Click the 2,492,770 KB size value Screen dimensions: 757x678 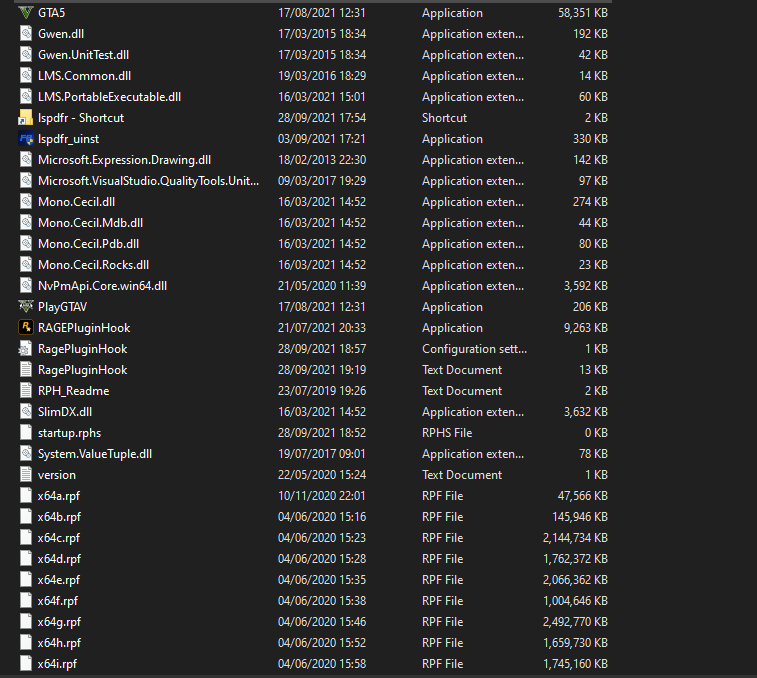pyautogui.click(x=575, y=622)
